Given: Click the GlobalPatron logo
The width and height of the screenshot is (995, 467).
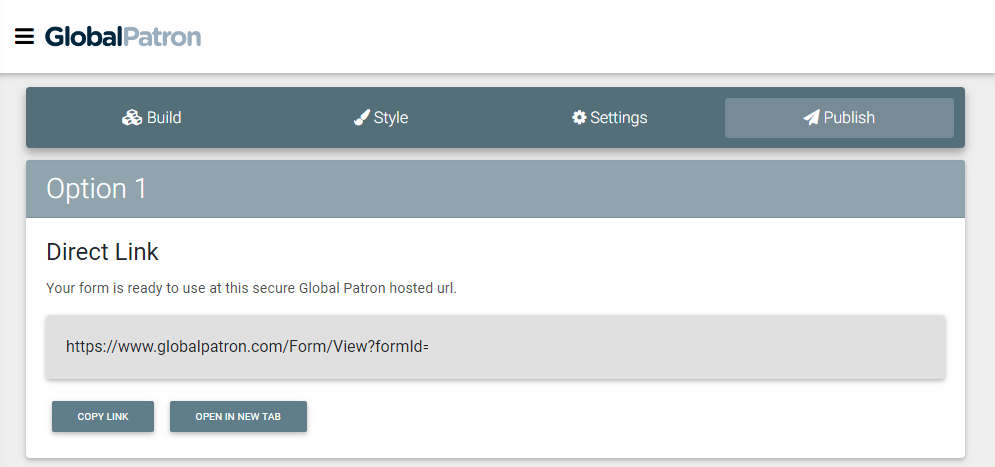Looking at the screenshot, I should (123, 37).
